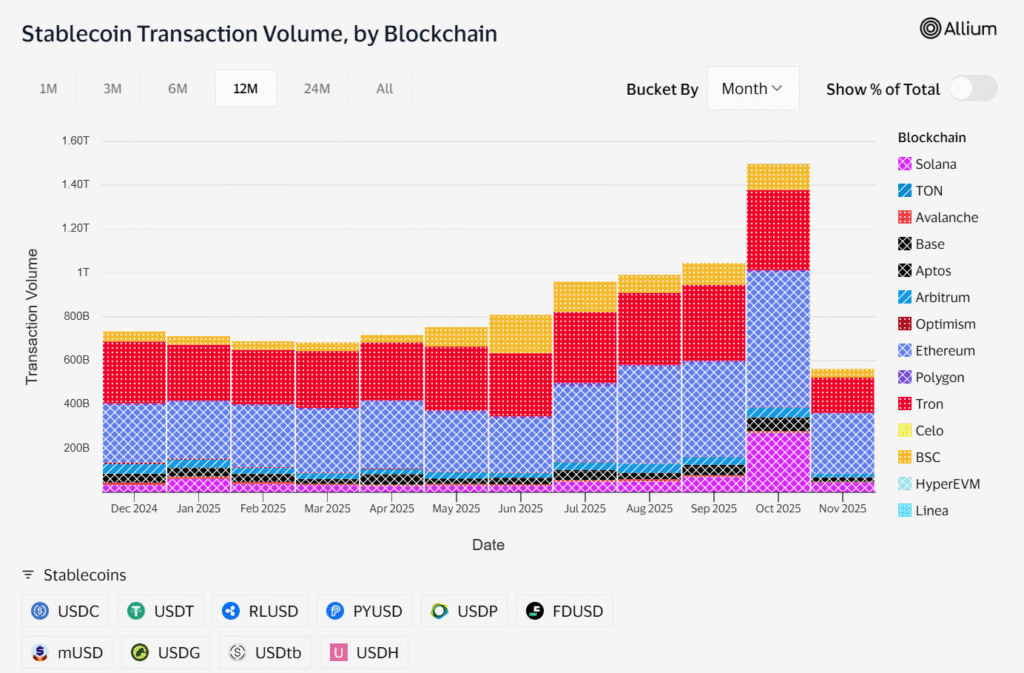Enable the Show % of Total toggle
This screenshot has height=673, width=1024.
pyautogui.click(x=972, y=88)
